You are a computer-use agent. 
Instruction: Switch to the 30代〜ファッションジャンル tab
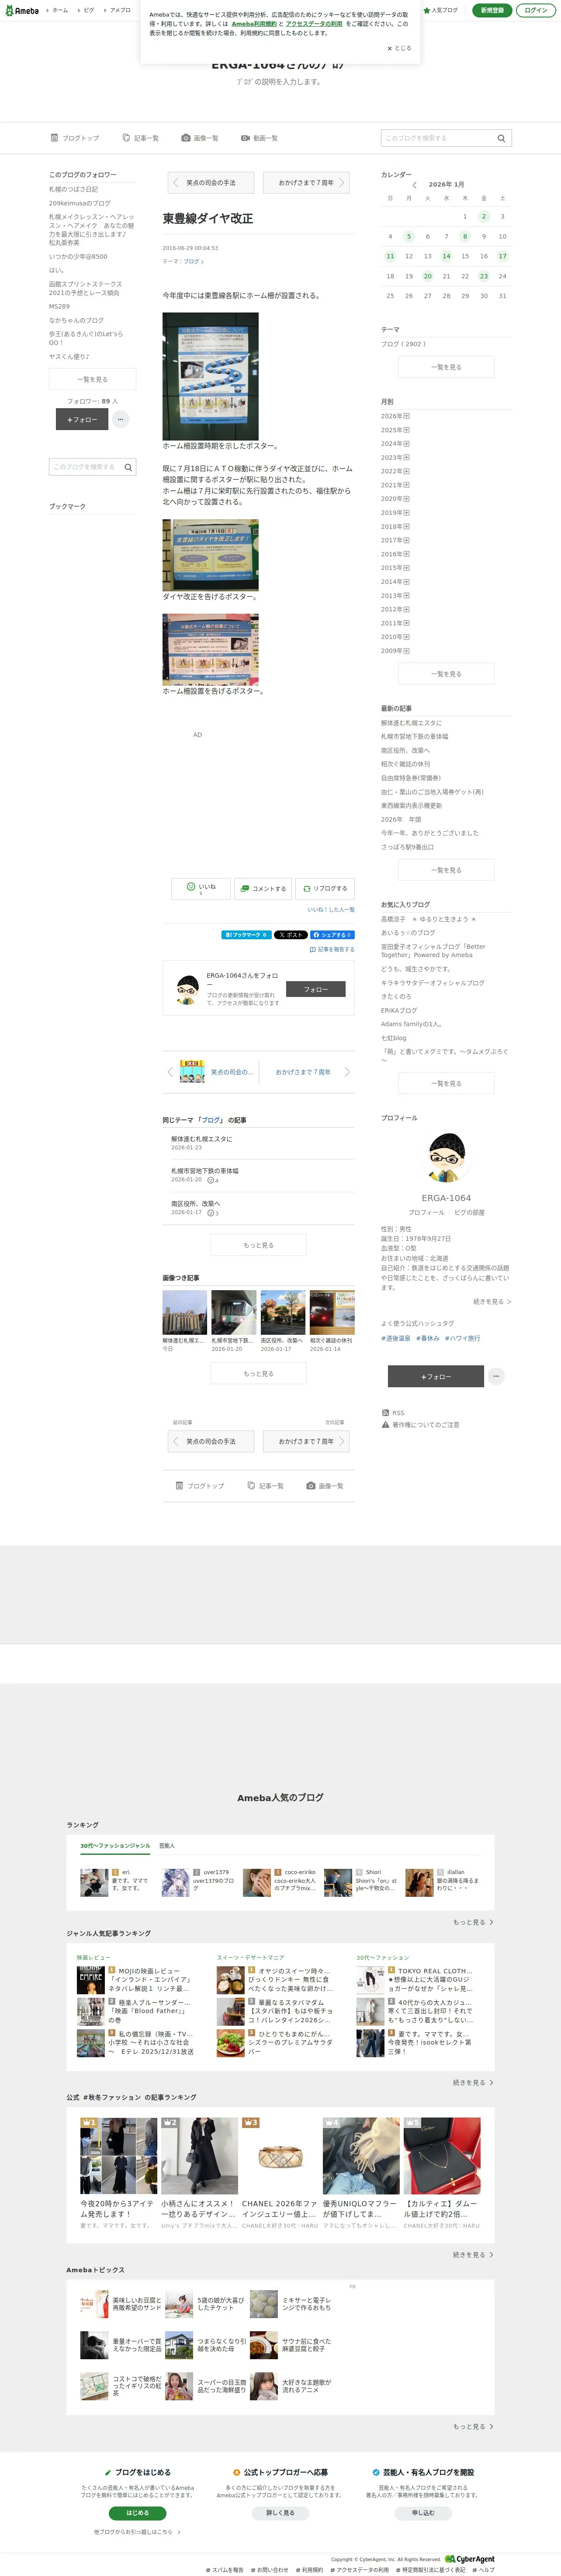pyautogui.click(x=115, y=1846)
